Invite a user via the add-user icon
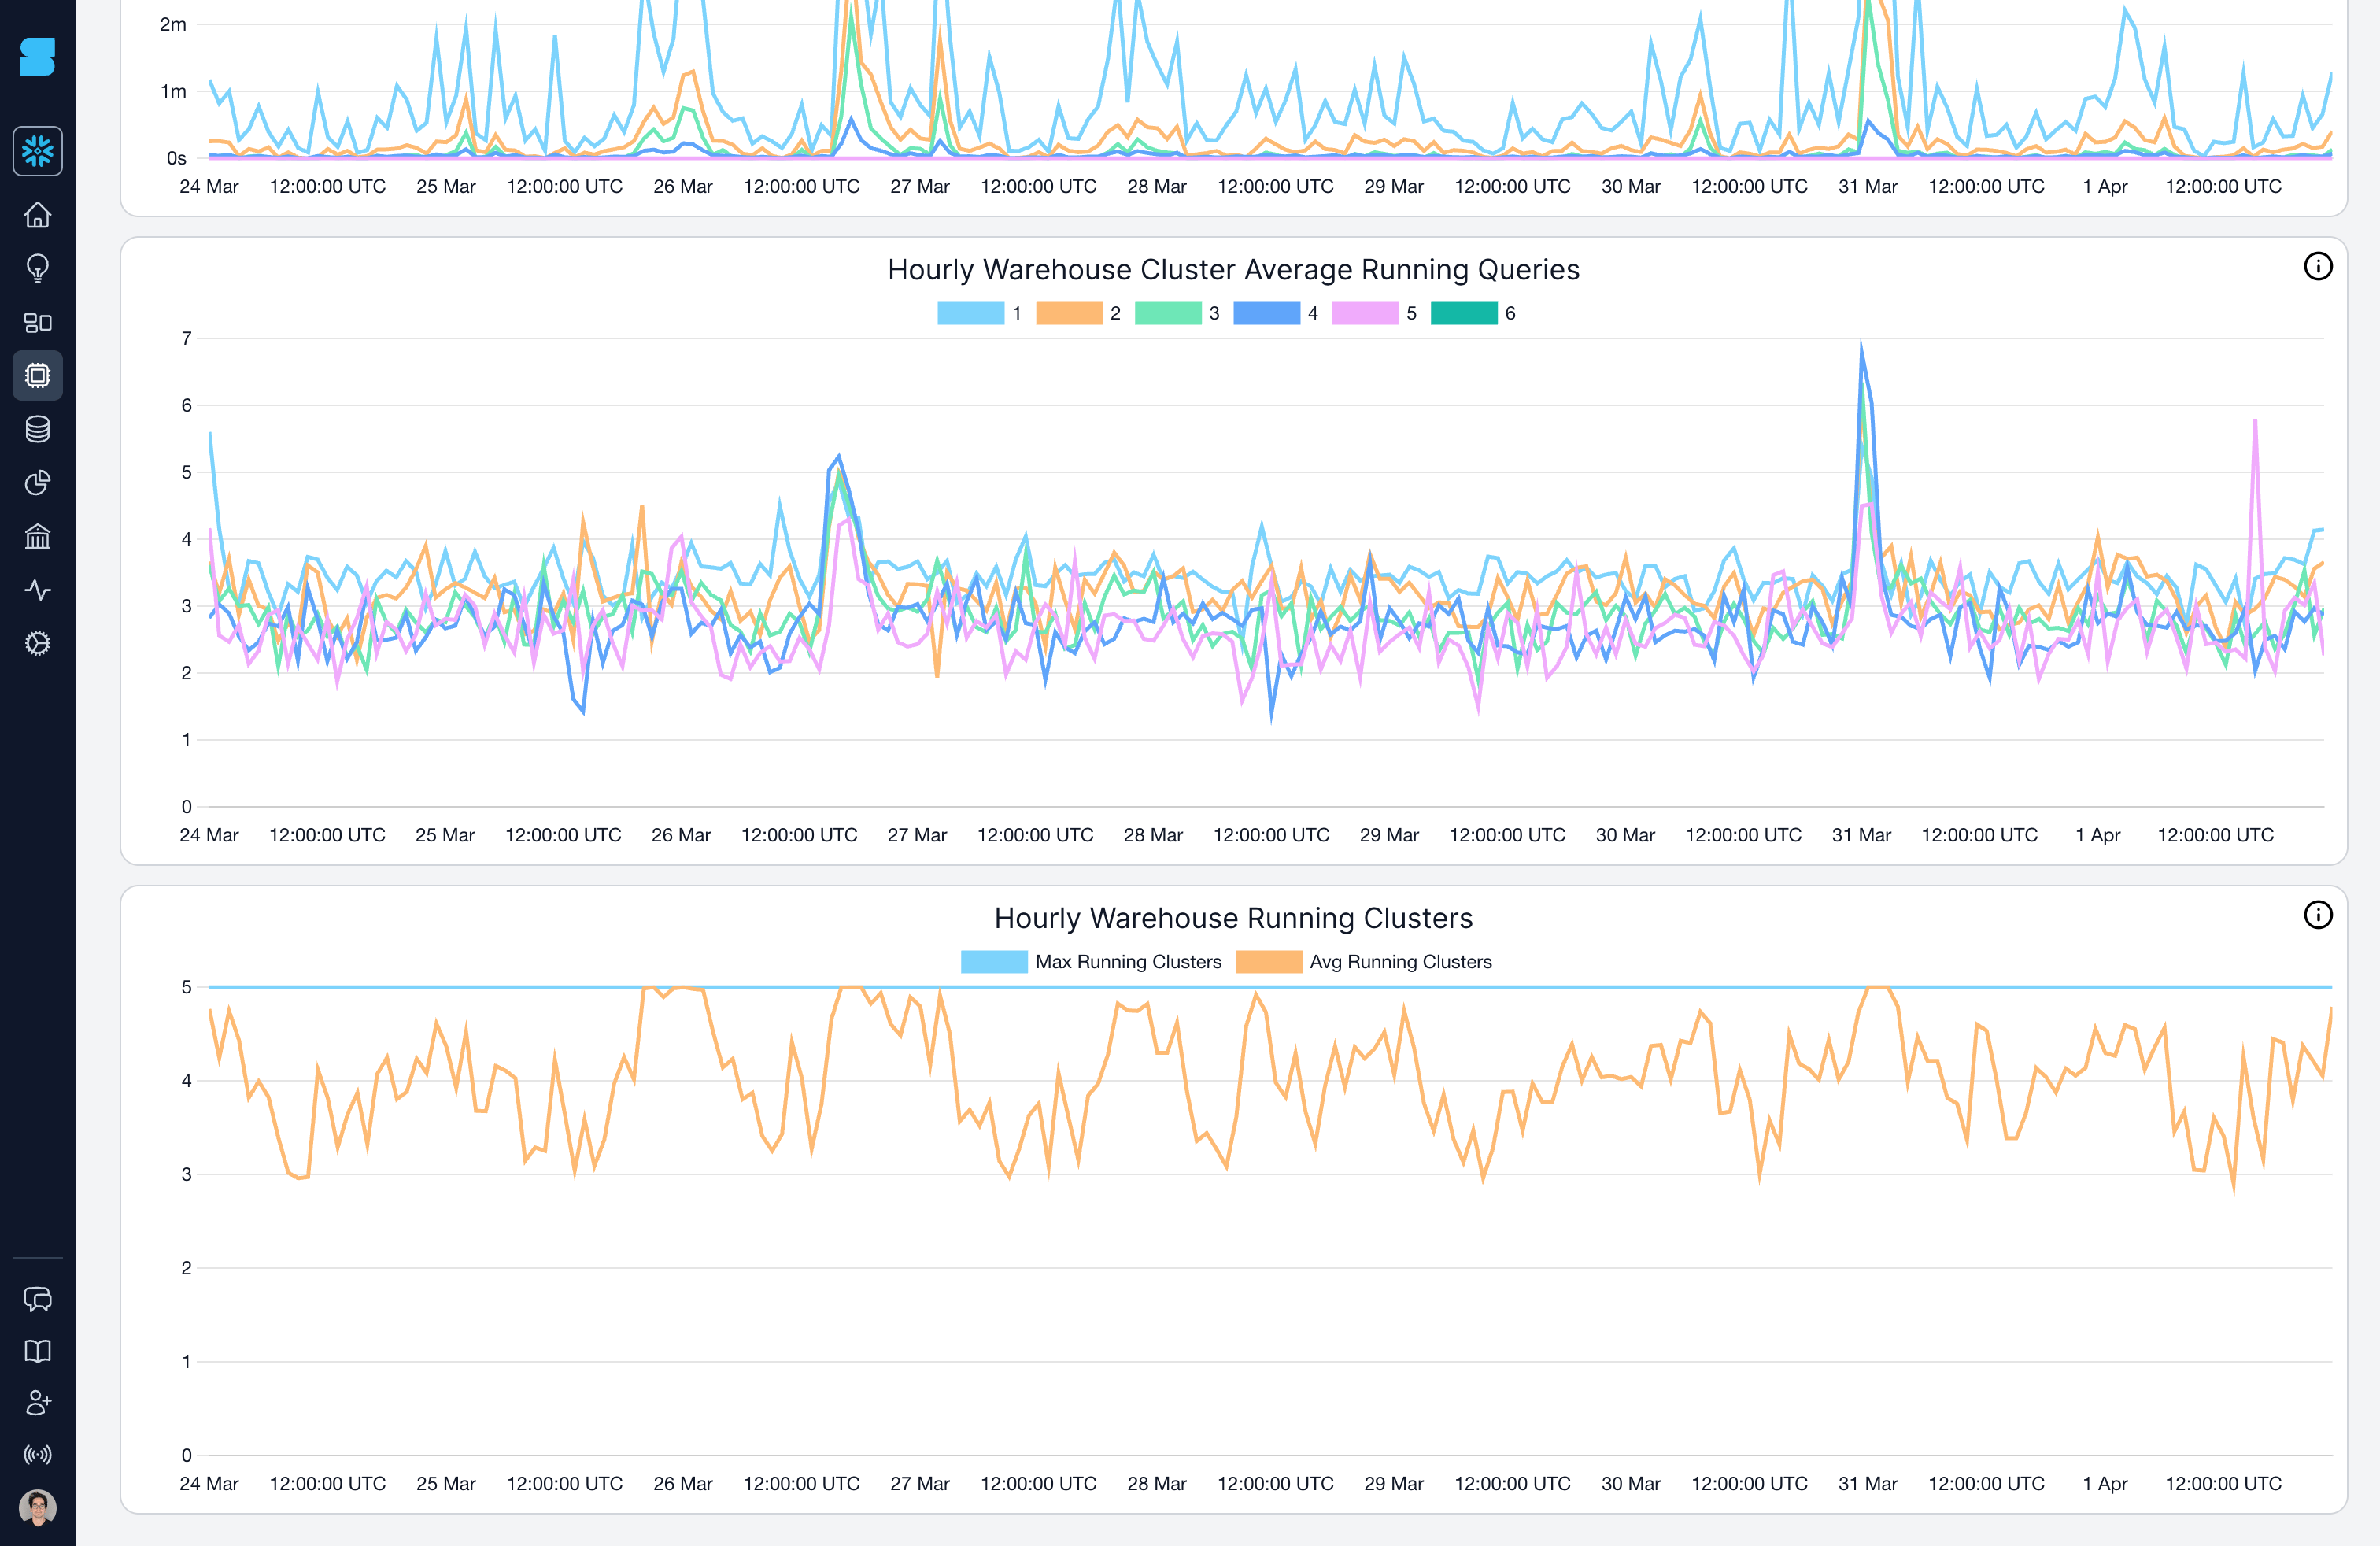Screen dimensions: 2380x1546 point(38,1403)
